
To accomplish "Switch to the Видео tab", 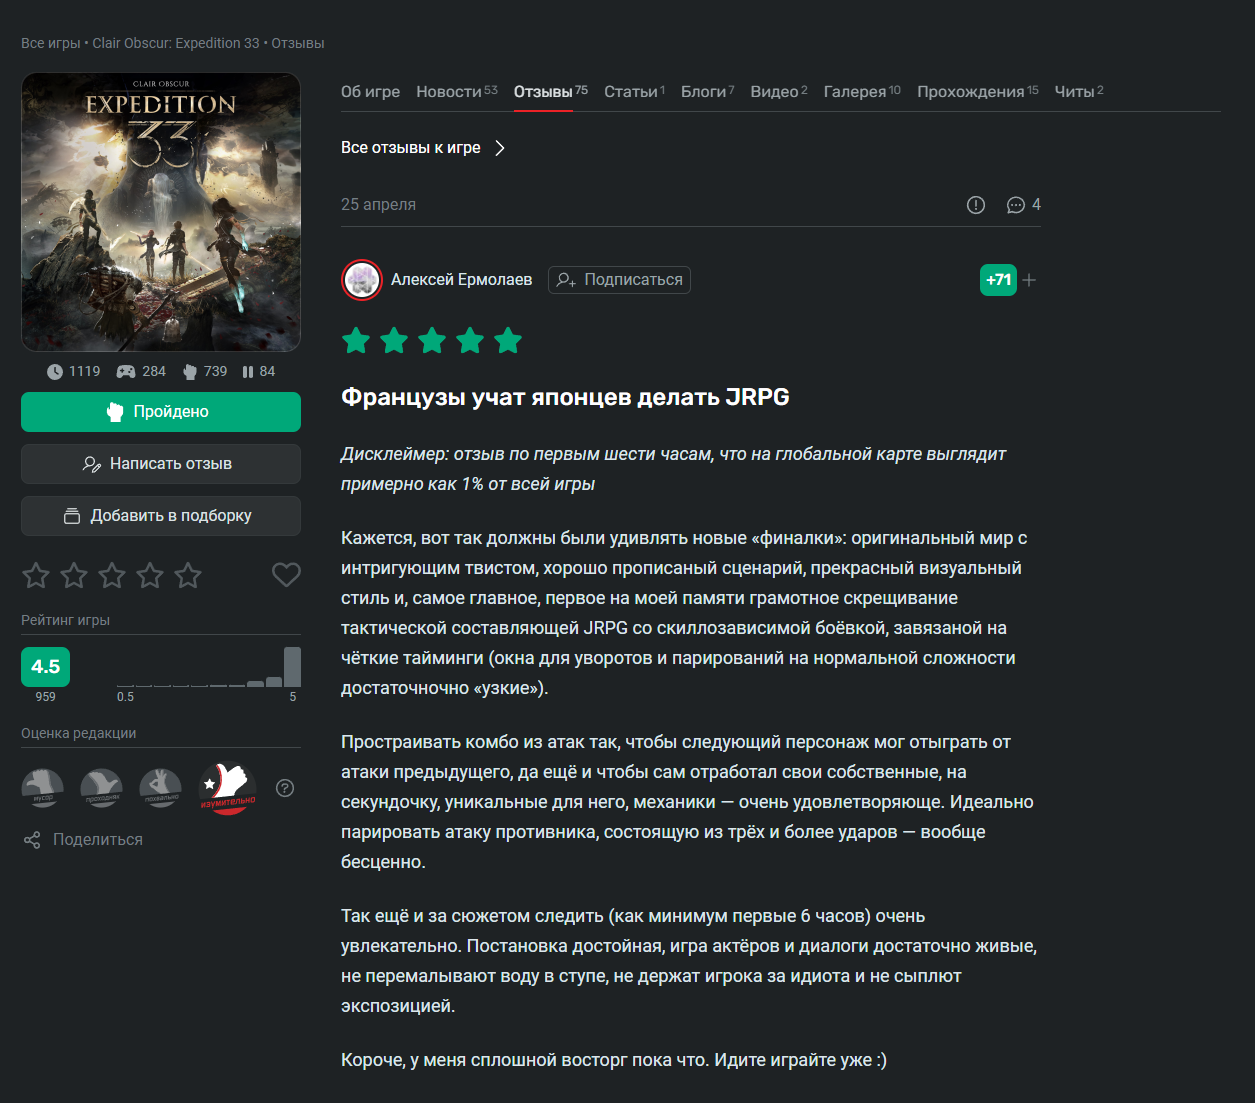I will click(779, 92).
